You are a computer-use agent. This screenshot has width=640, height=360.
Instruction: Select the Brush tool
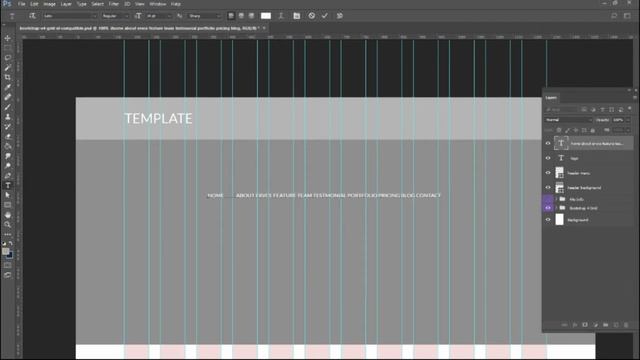8,107
